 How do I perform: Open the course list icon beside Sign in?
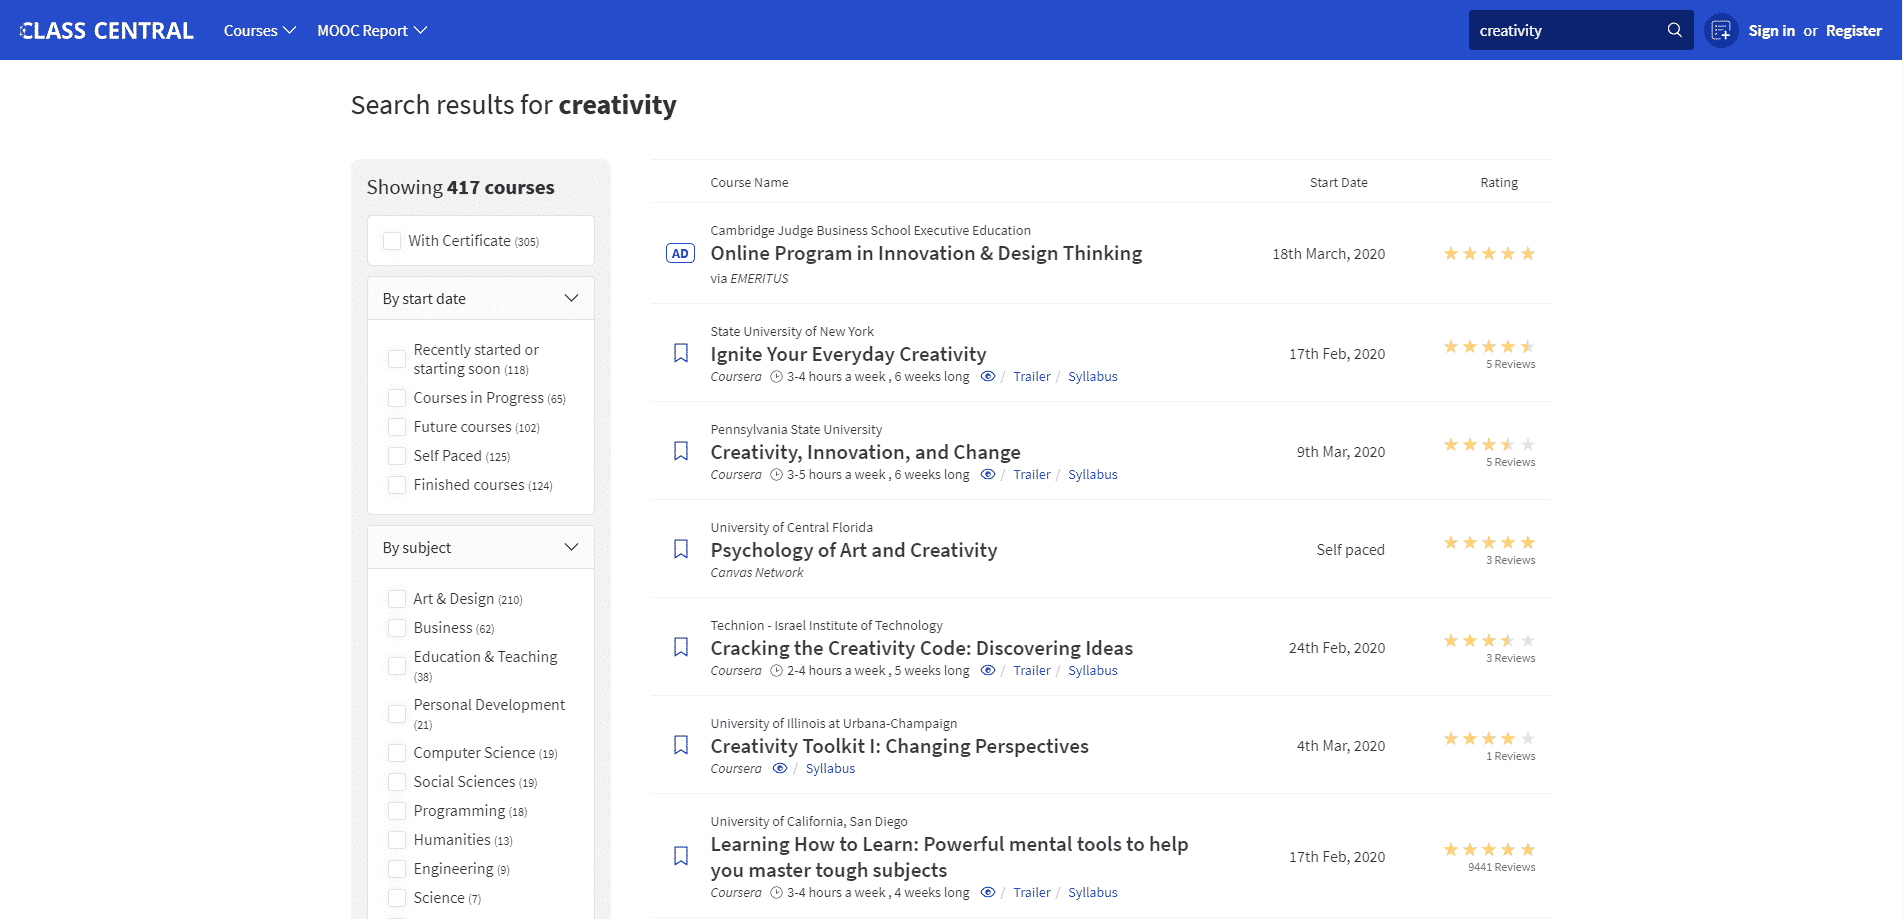(x=1721, y=31)
